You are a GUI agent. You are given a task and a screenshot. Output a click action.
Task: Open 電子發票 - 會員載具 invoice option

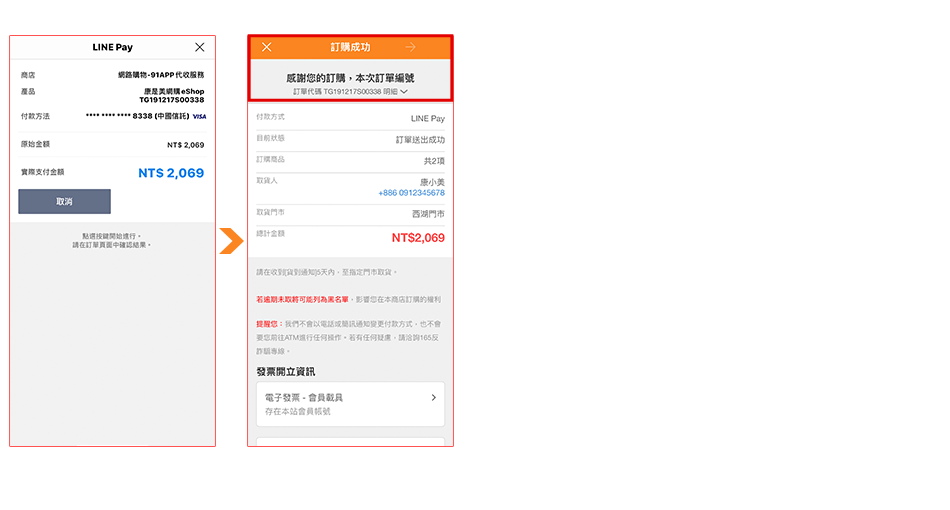(350, 404)
